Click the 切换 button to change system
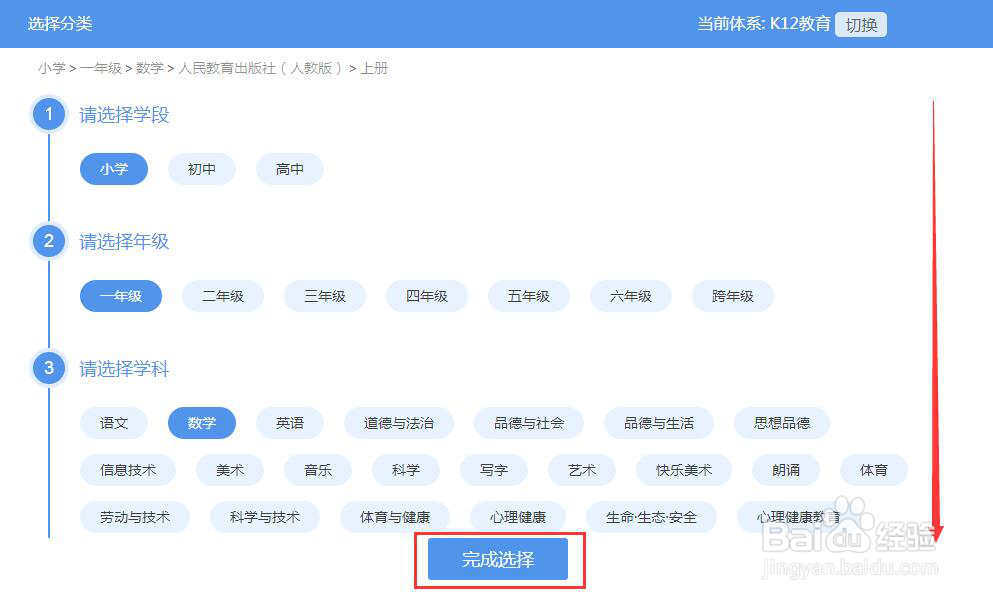This screenshot has height=602, width=993. pyautogui.click(x=860, y=24)
